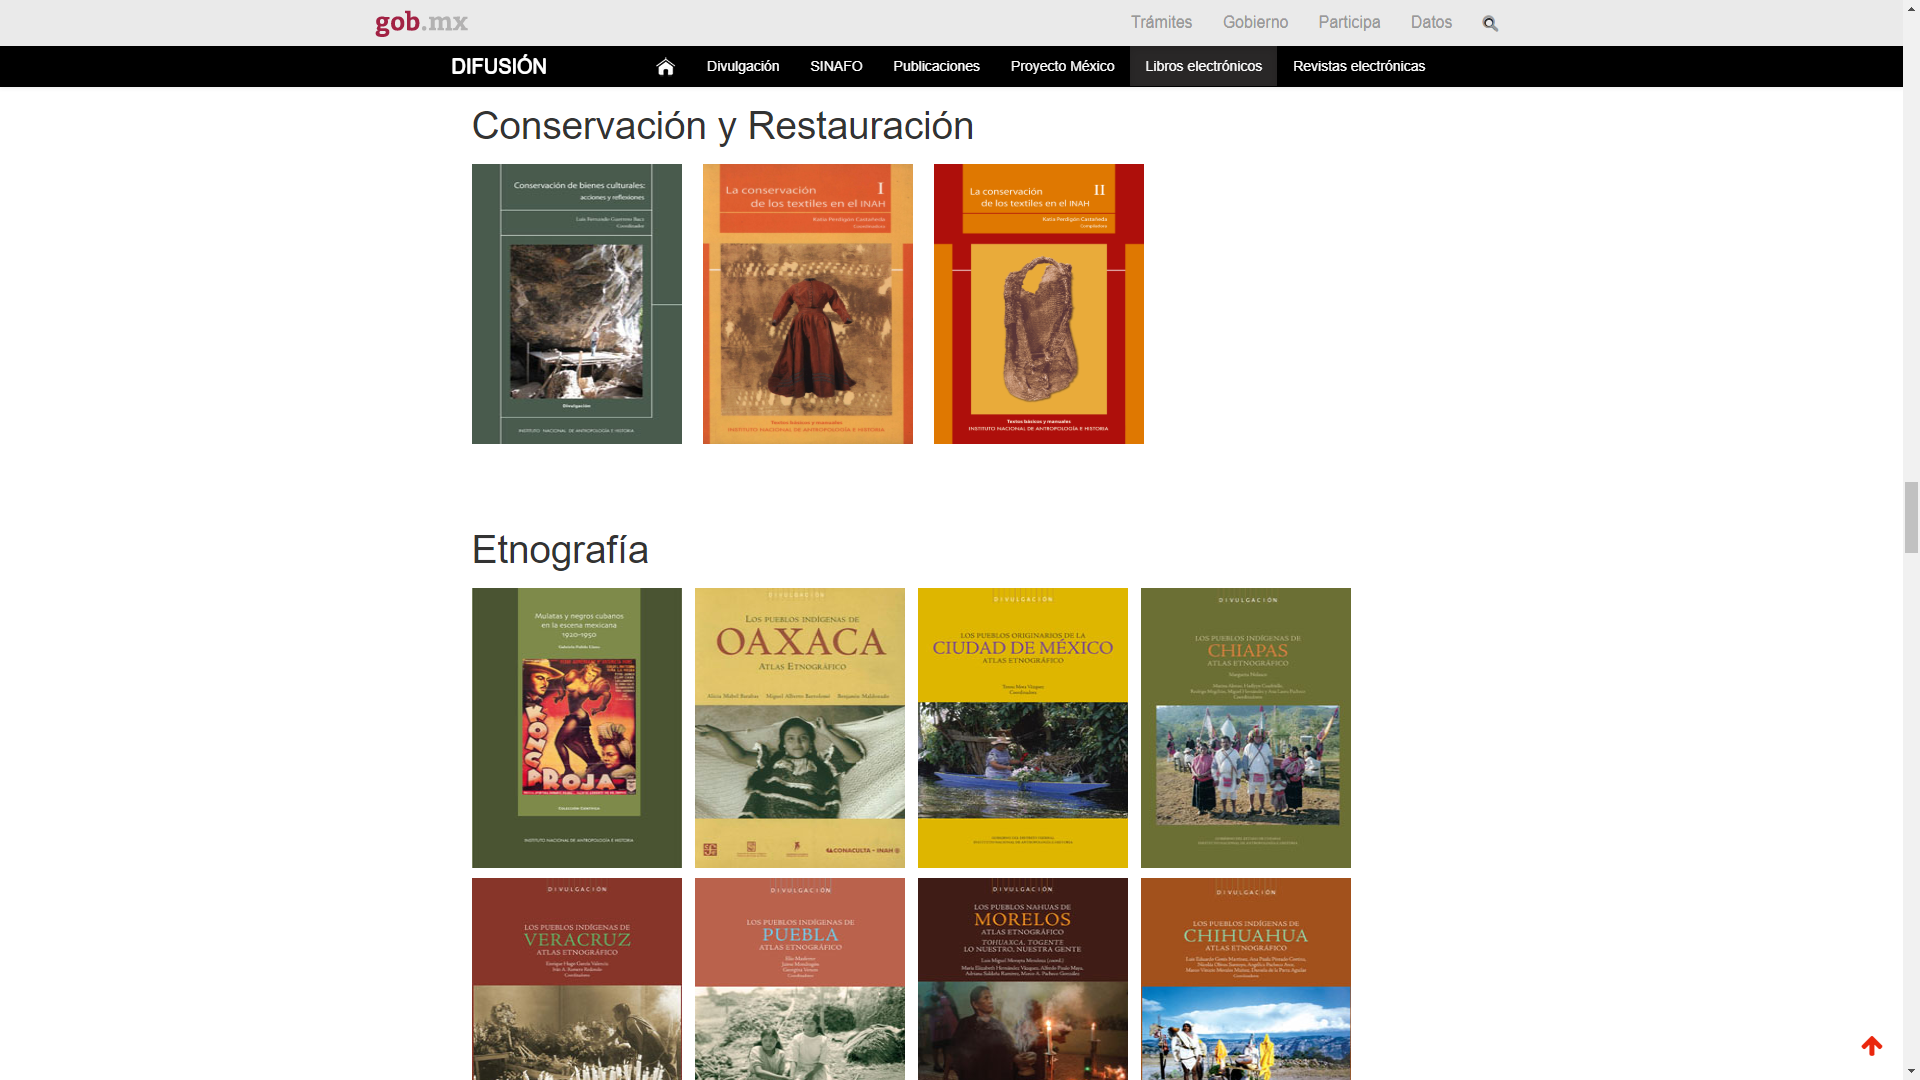This screenshot has height=1080, width=1920.
Task: Click the vertical page scrollbar thumb
Action: tap(1911, 517)
